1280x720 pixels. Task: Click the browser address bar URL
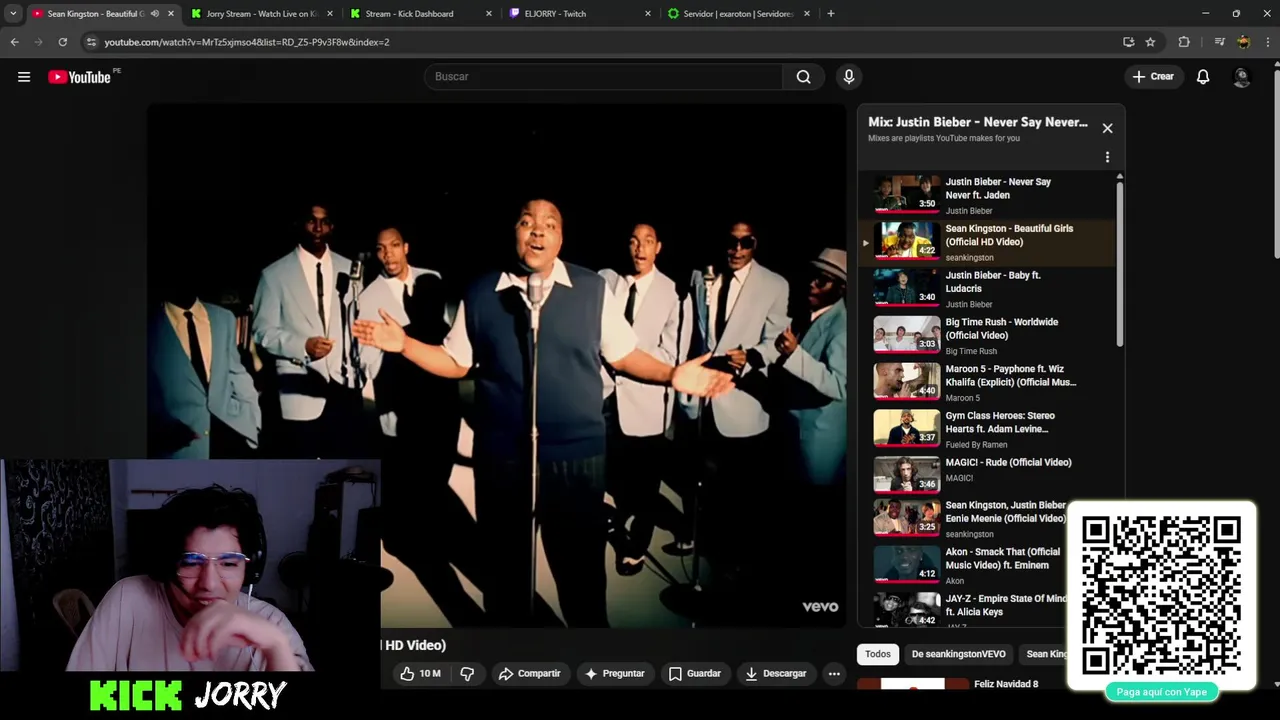pyautogui.click(x=247, y=42)
